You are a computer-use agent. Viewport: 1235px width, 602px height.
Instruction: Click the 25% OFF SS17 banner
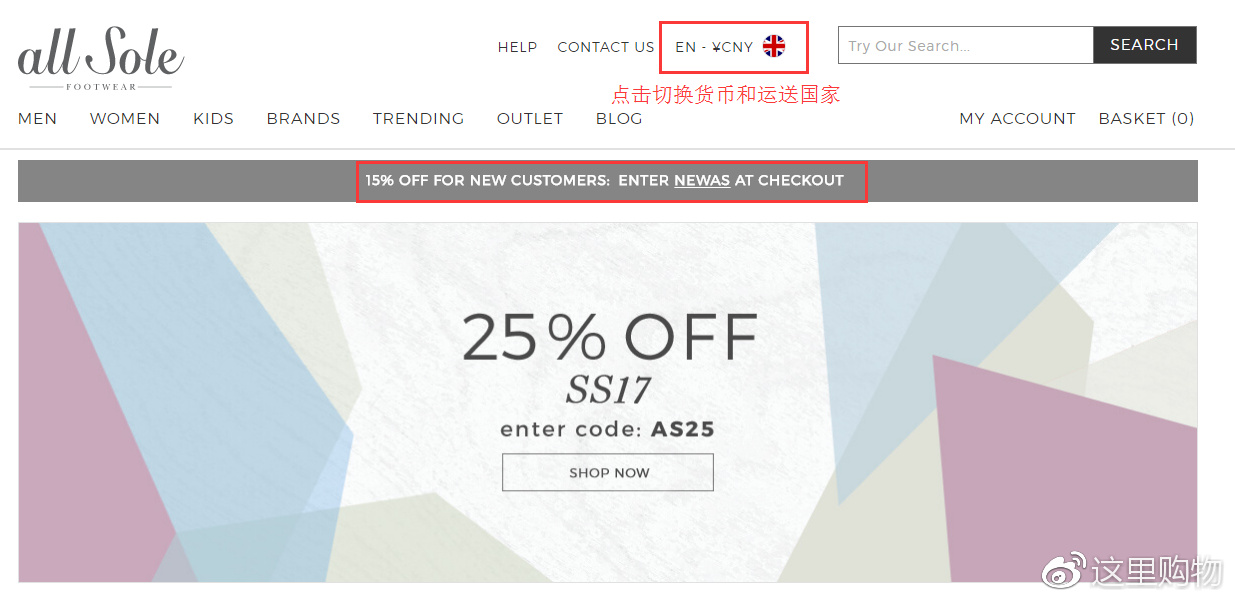[607, 402]
